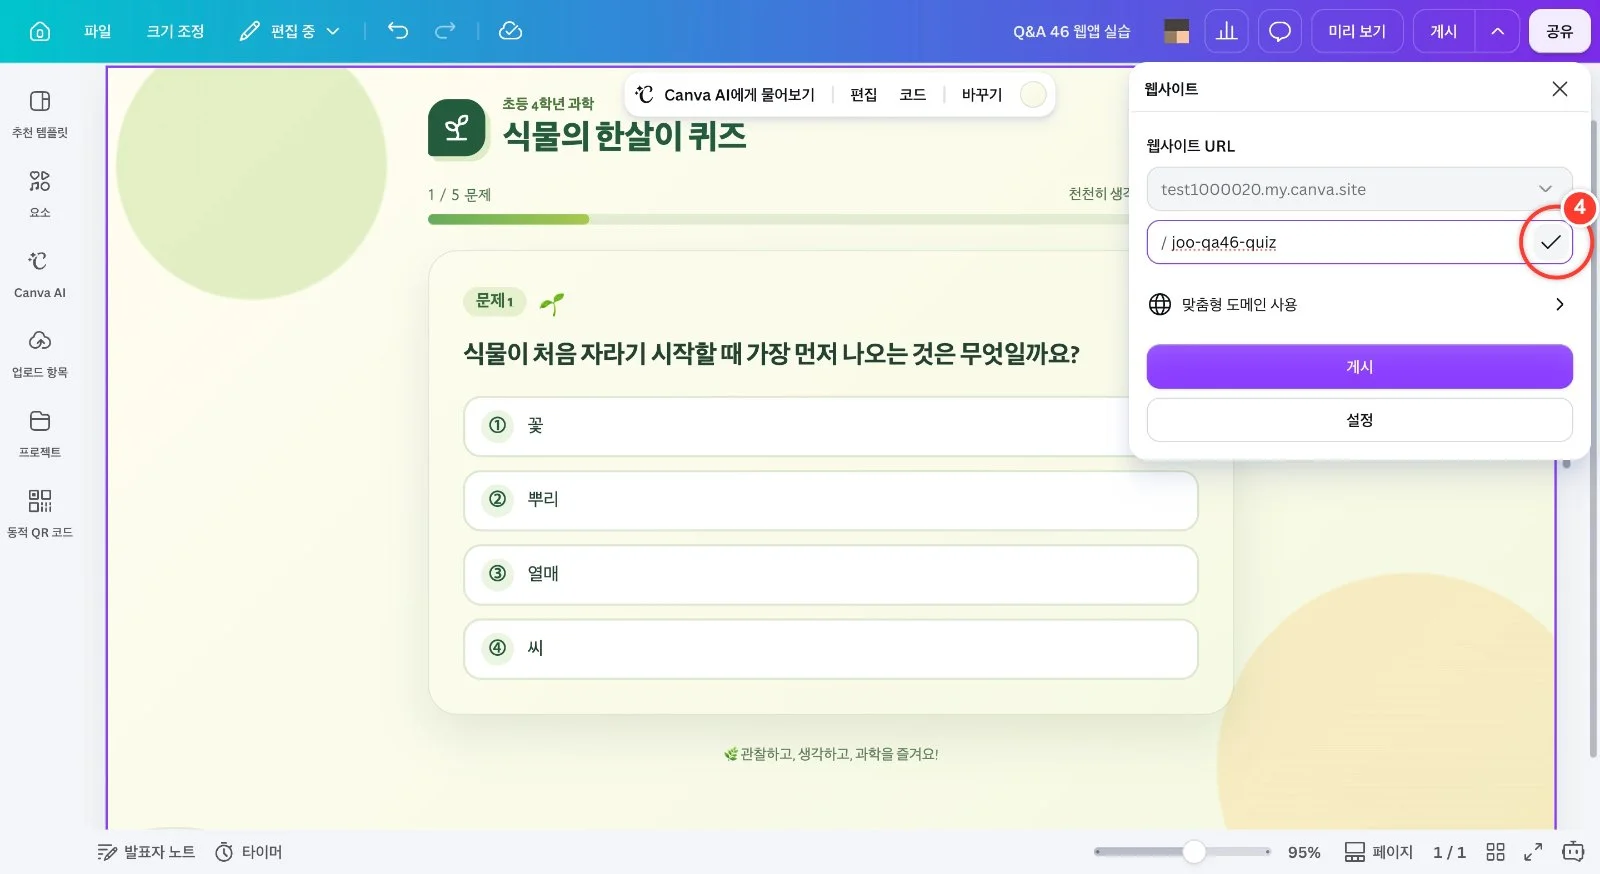The width and height of the screenshot is (1600, 874).
Task: Ask Canva AI via floating toolbar
Action: pyautogui.click(x=725, y=95)
